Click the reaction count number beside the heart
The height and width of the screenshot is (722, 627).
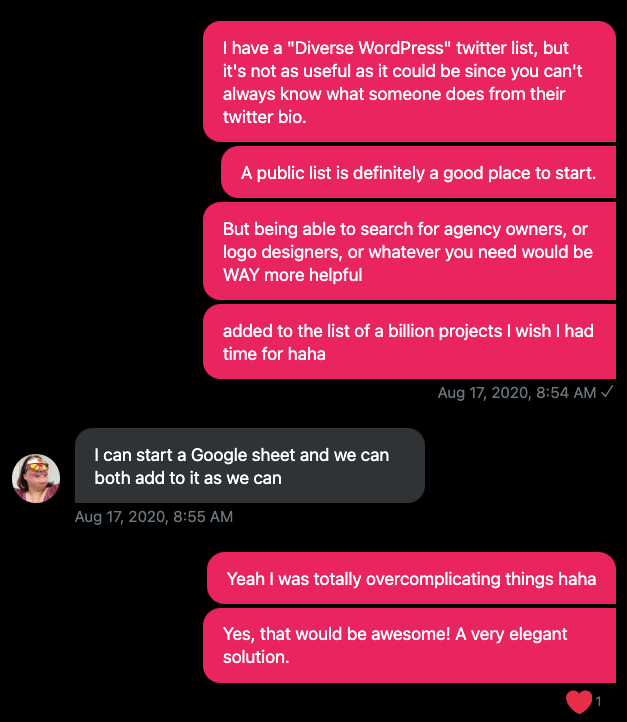point(598,701)
